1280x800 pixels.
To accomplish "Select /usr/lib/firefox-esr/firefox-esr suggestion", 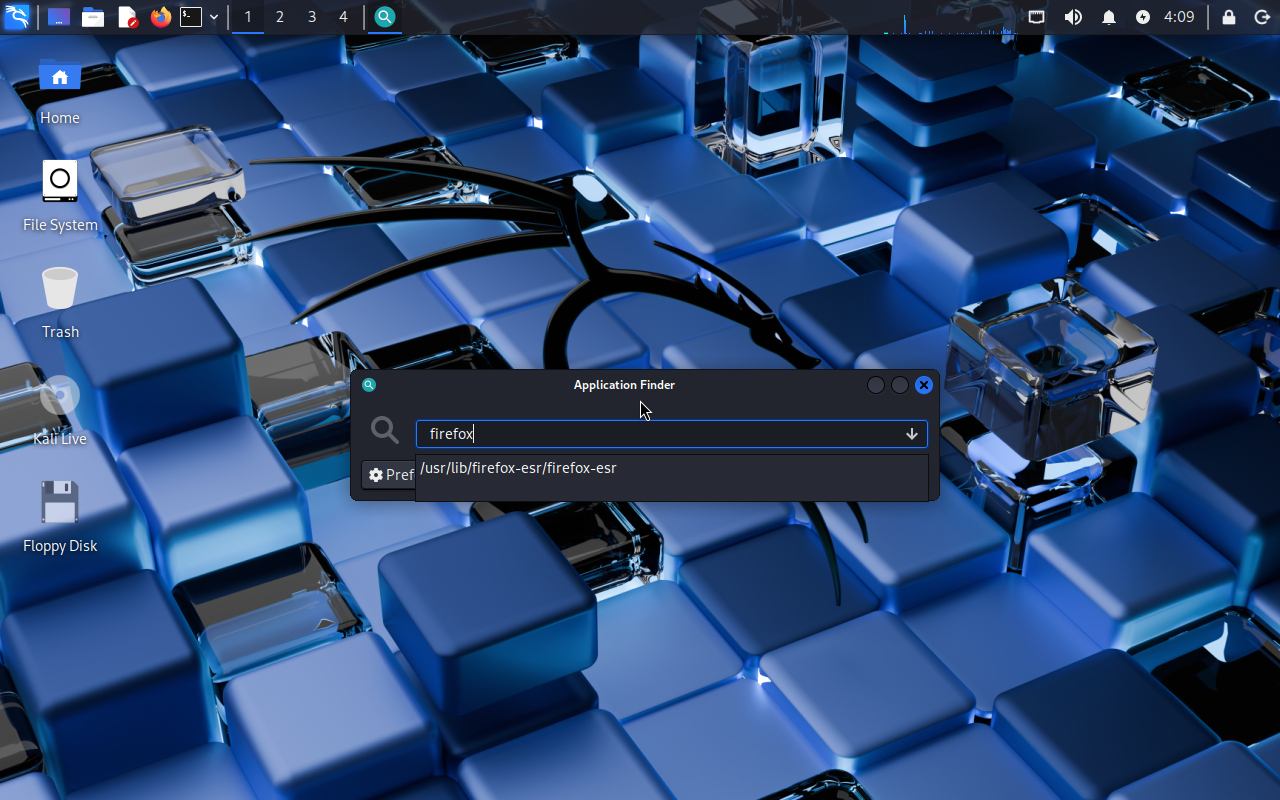I will 518,468.
